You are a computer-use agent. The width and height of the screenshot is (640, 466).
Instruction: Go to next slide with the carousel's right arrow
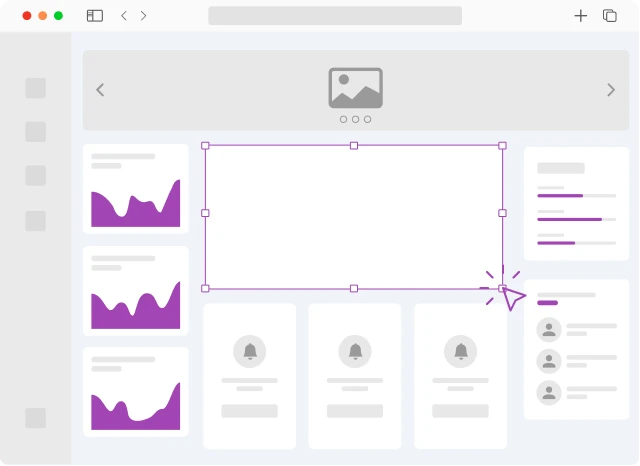[611, 90]
